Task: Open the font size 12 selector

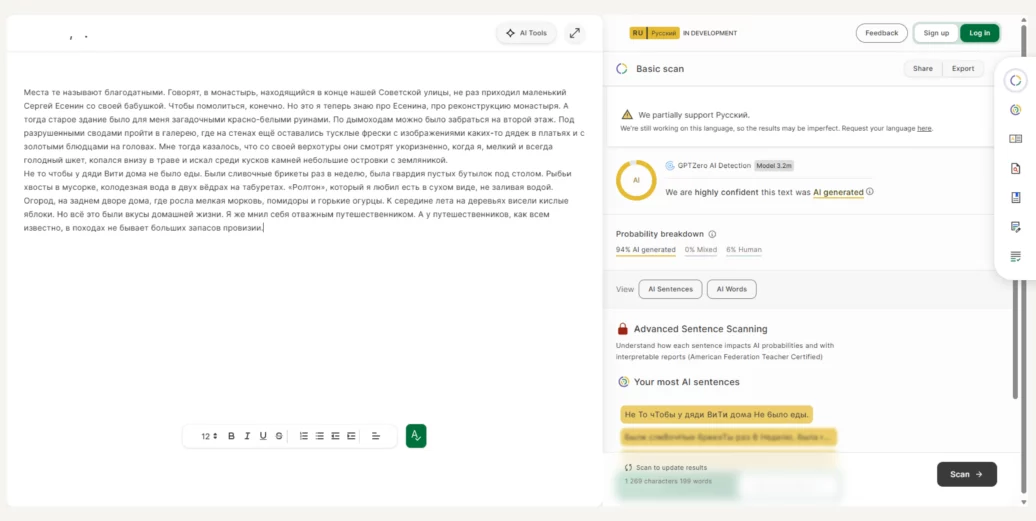Action: click(x=209, y=436)
